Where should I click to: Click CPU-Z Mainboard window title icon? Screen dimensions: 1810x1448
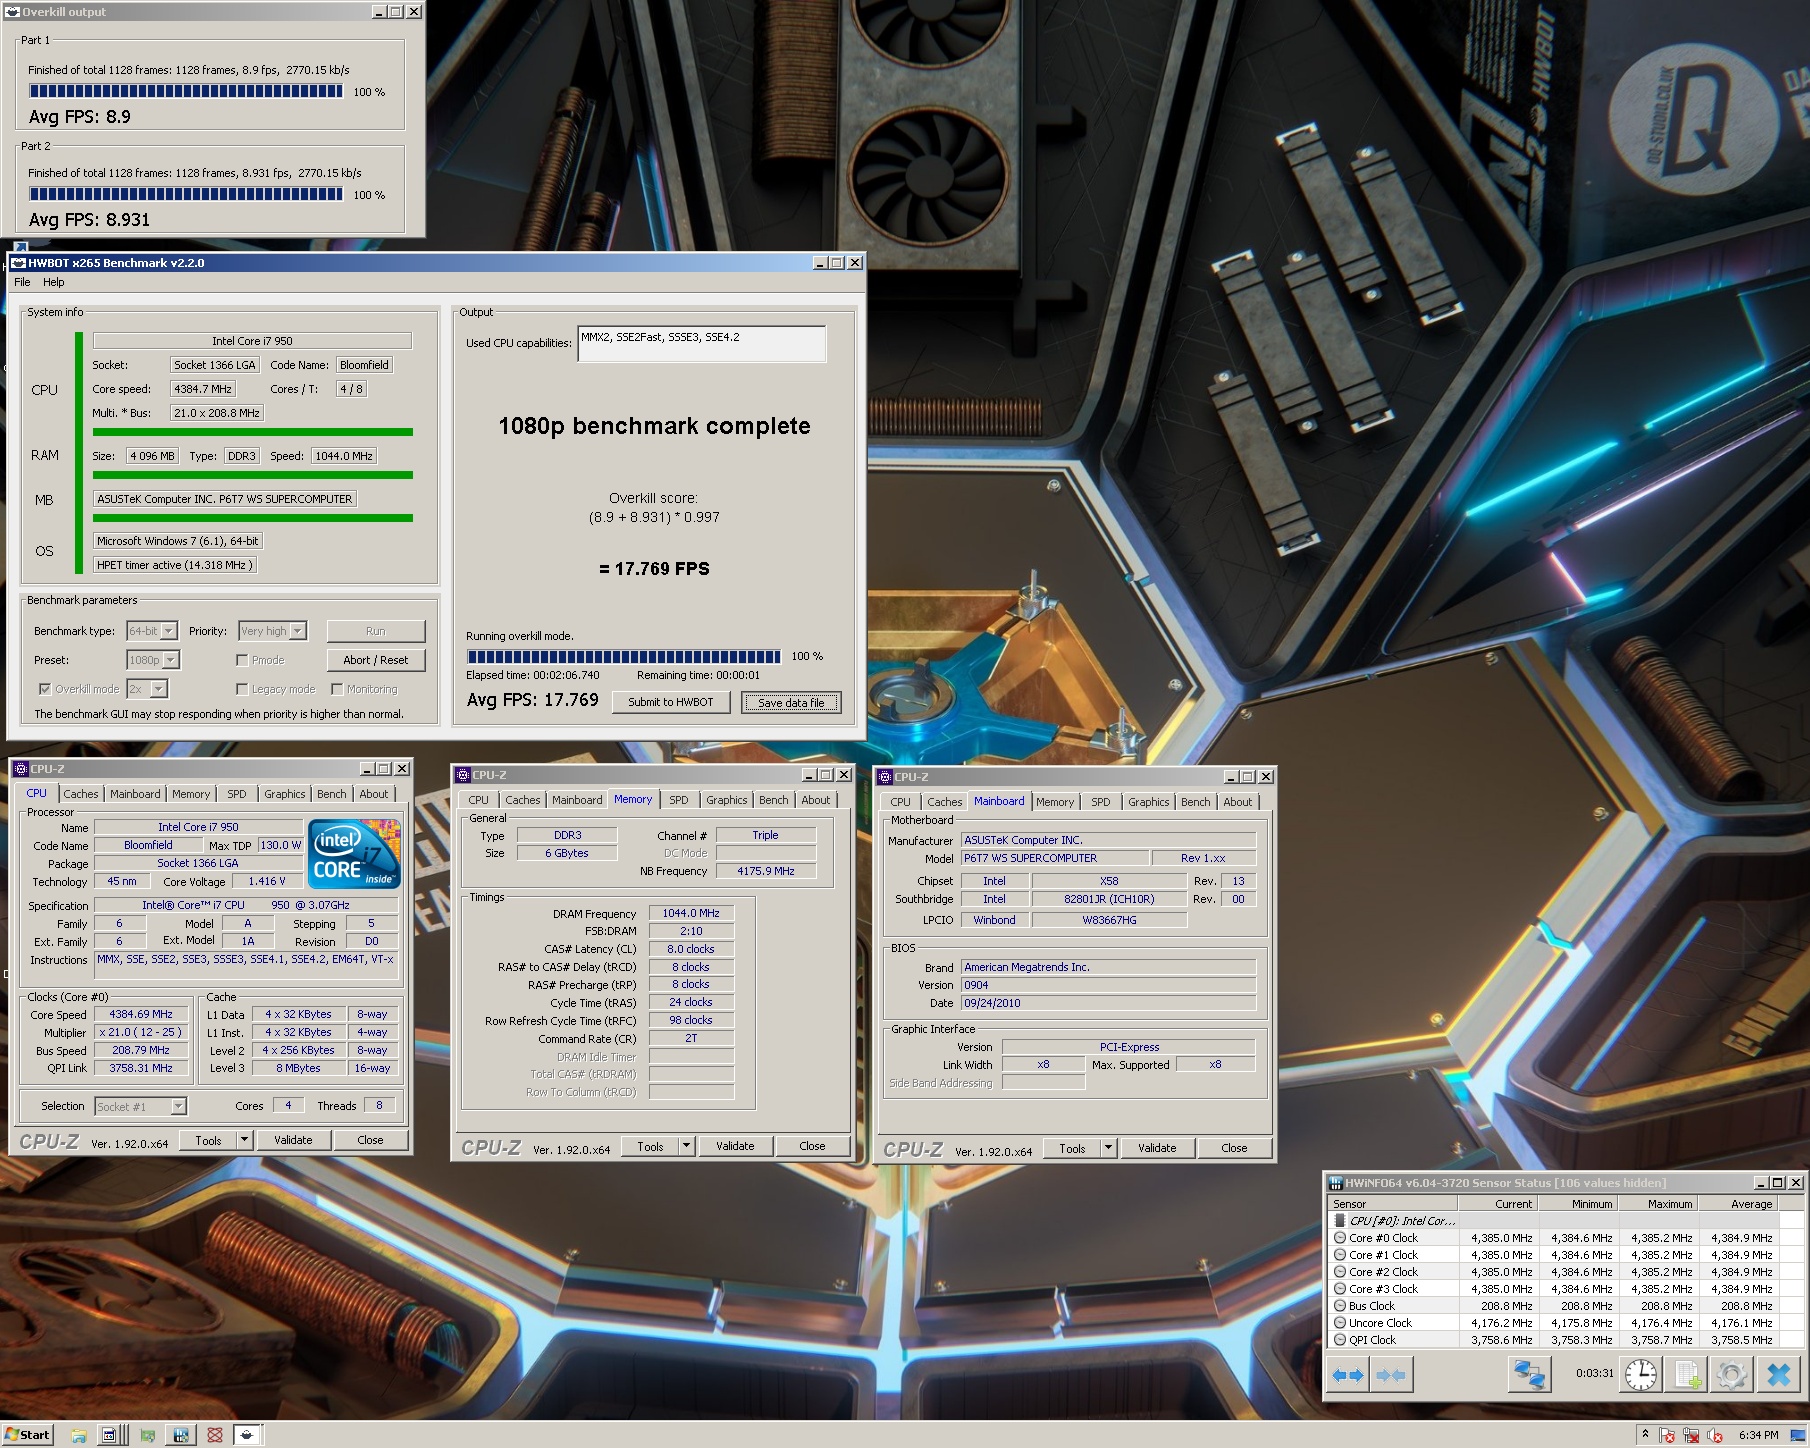point(885,777)
